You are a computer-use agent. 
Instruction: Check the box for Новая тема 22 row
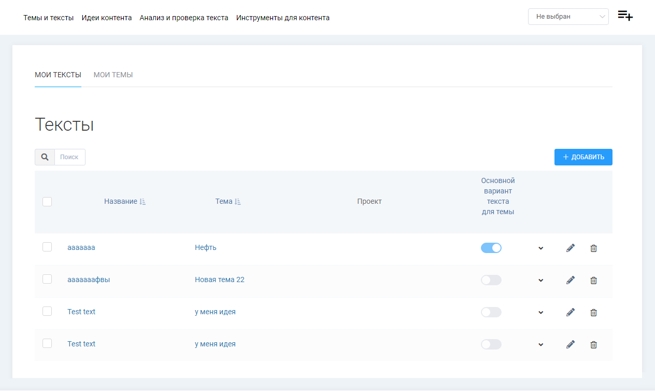pyautogui.click(x=47, y=279)
